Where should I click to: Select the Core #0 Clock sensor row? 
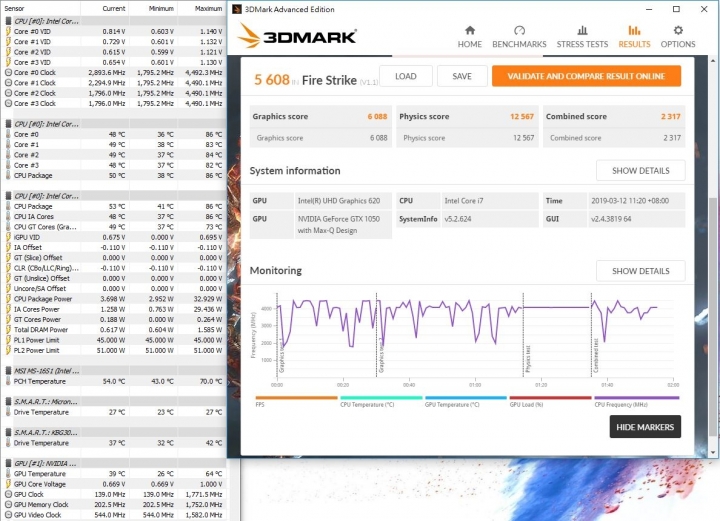pos(113,73)
